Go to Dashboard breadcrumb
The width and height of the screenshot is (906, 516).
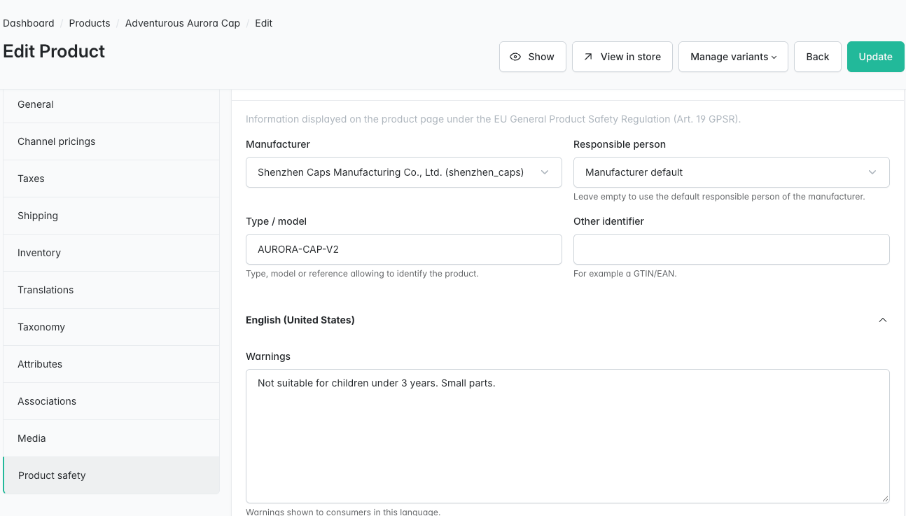tap(28, 23)
